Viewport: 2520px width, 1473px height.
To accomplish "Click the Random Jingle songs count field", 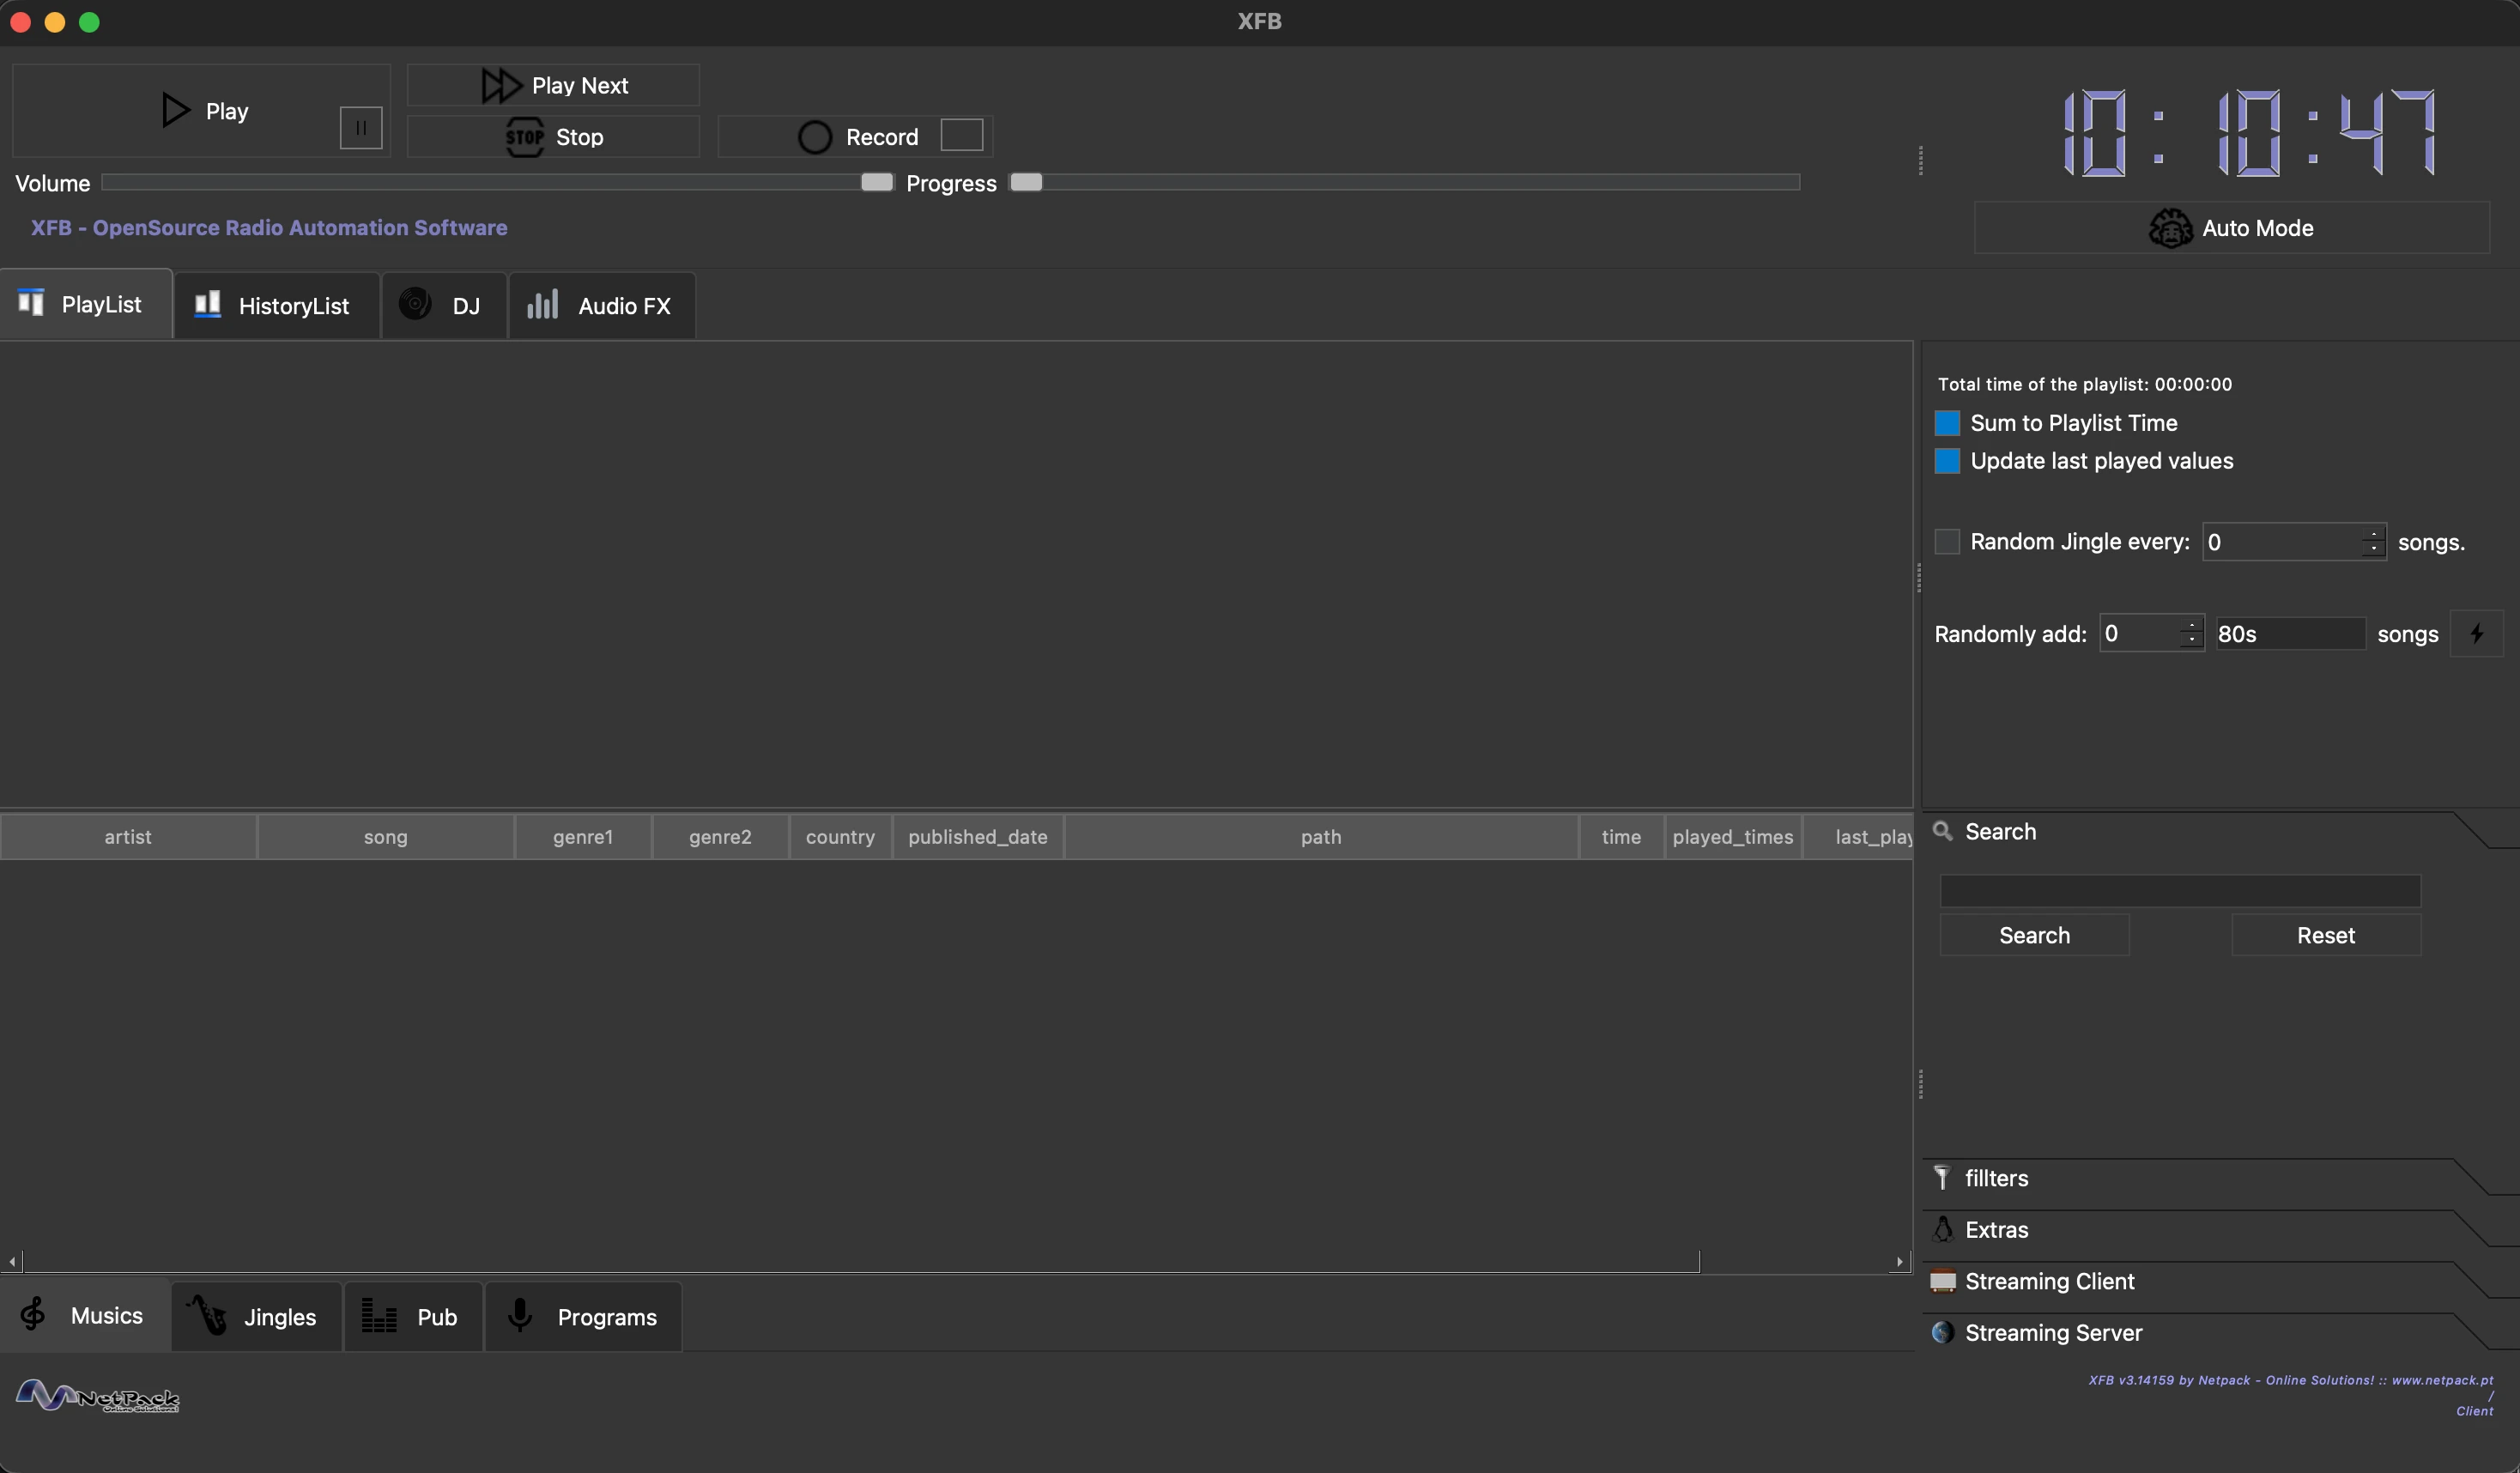I will [x=2282, y=542].
